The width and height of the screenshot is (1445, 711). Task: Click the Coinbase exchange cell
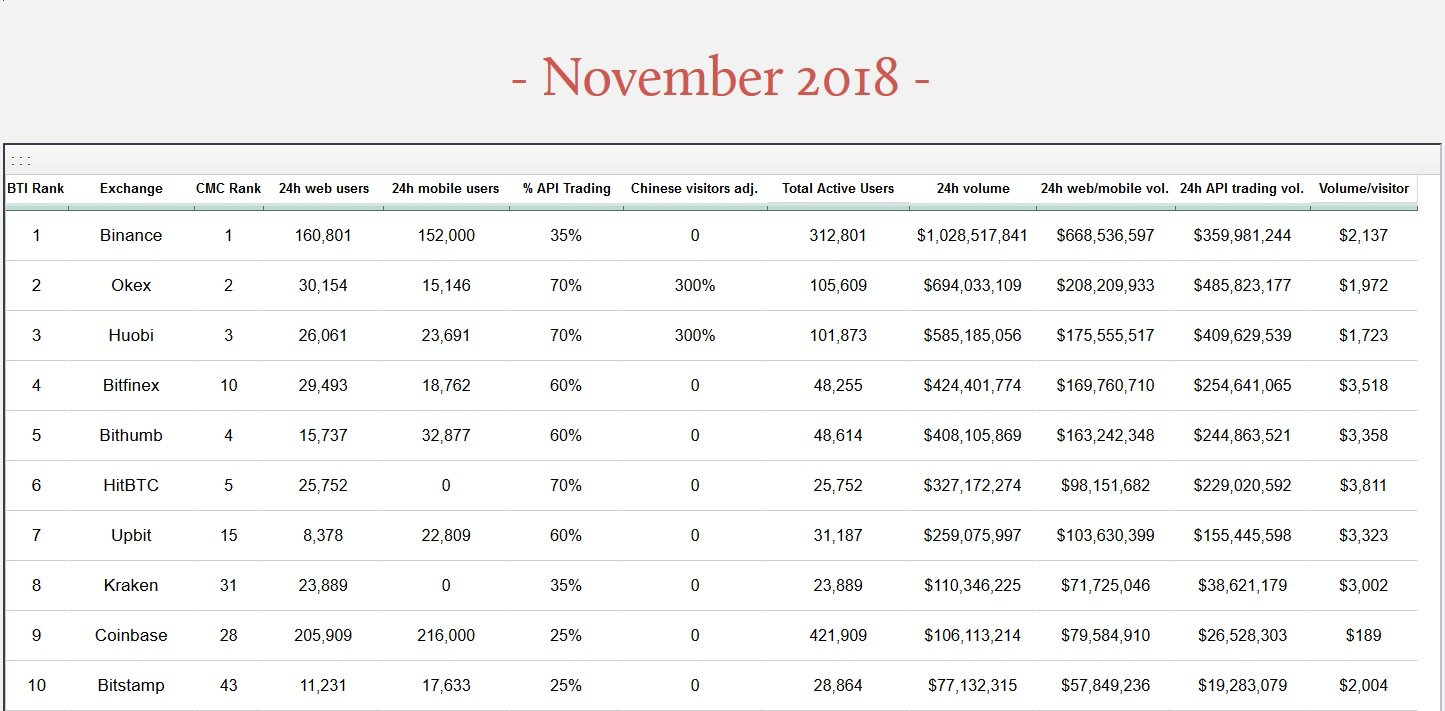(131, 636)
